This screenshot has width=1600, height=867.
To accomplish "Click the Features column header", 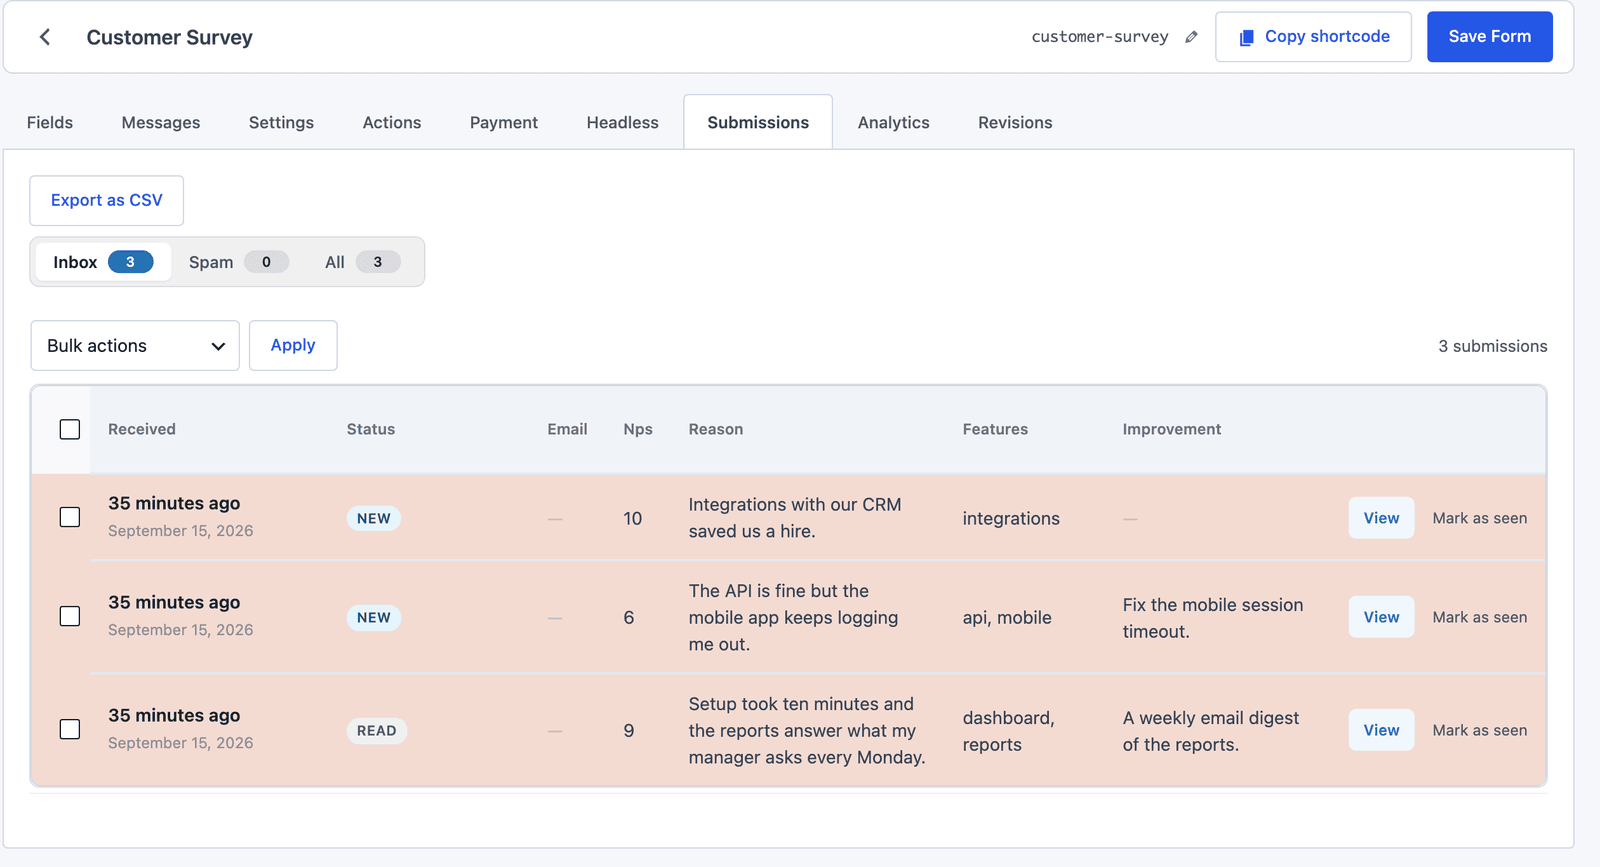I will (995, 429).
